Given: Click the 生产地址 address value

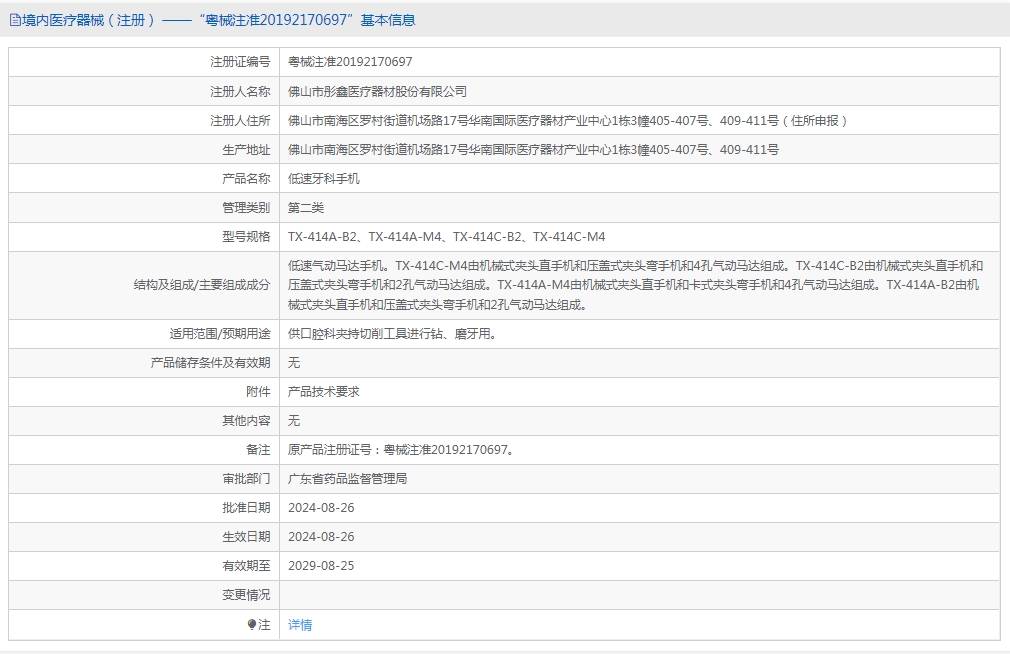Looking at the screenshot, I should click(x=533, y=150).
